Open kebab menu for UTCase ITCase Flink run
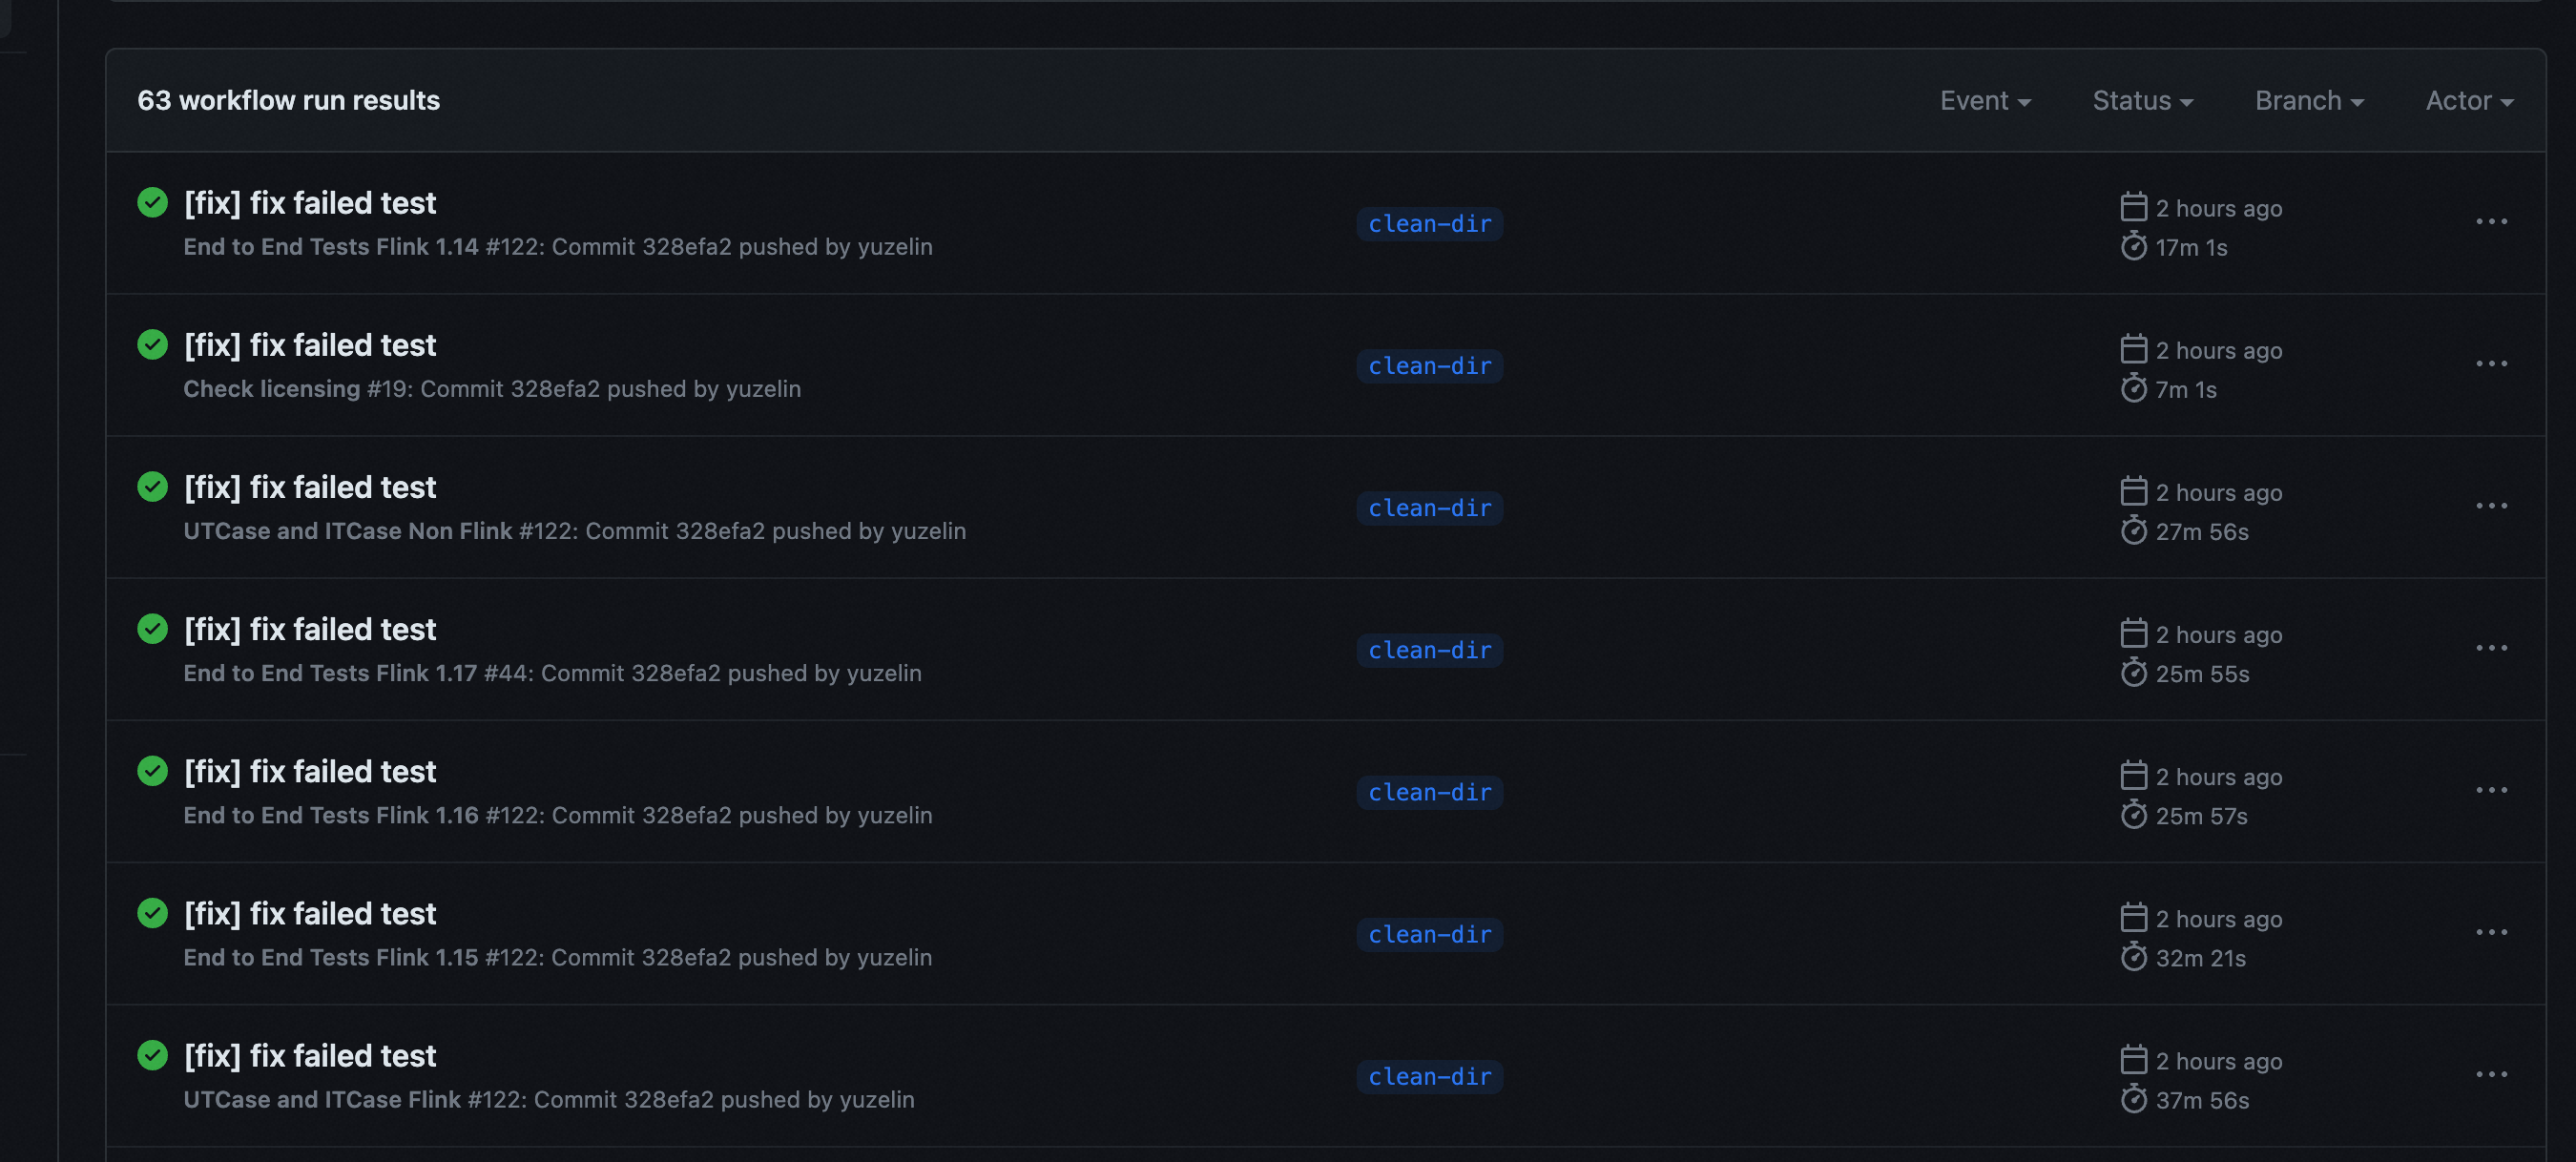 2491,1075
